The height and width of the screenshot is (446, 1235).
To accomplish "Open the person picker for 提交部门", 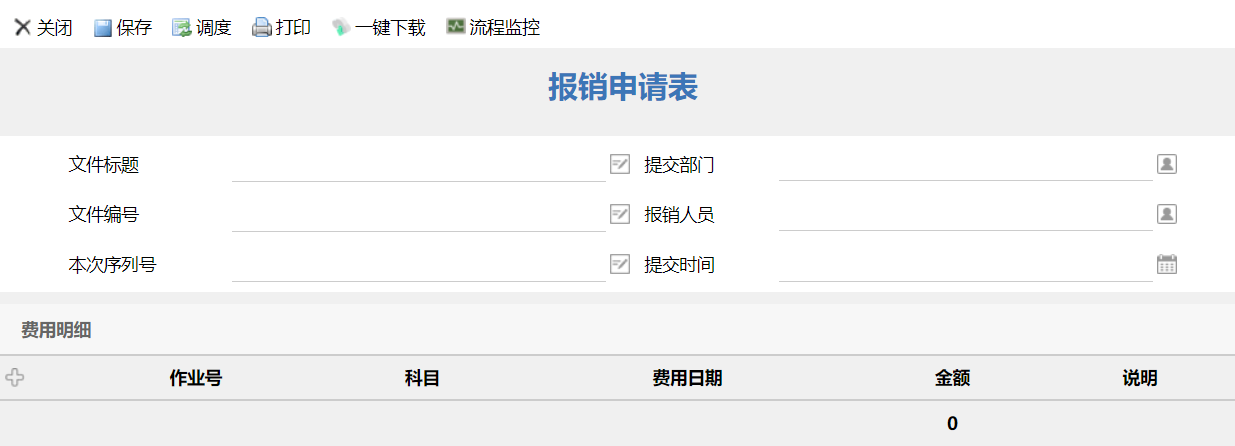I will pyautogui.click(x=1166, y=164).
